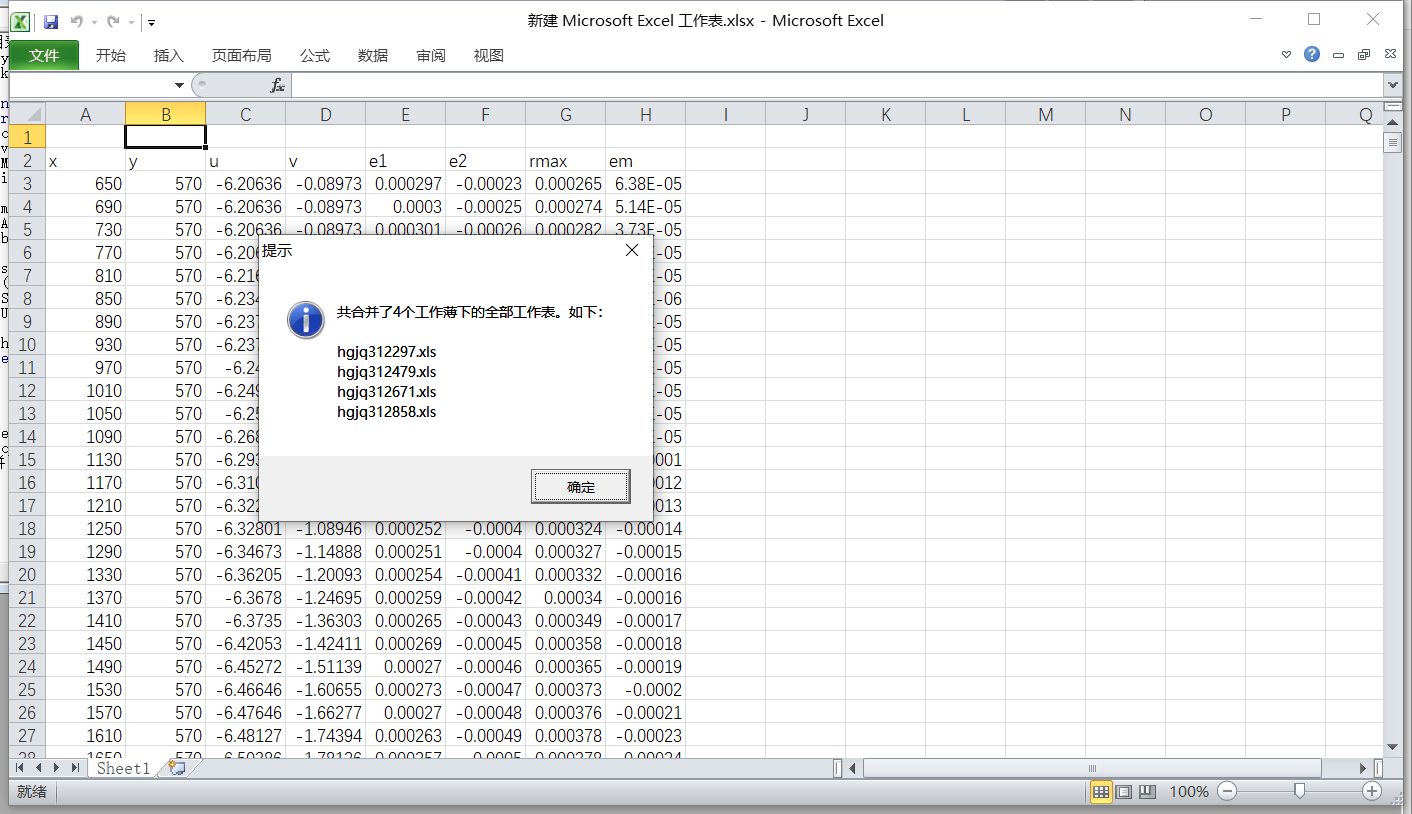Open the Customize Quick Access Toolbar dropdown

pyautogui.click(x=151, y=22)
